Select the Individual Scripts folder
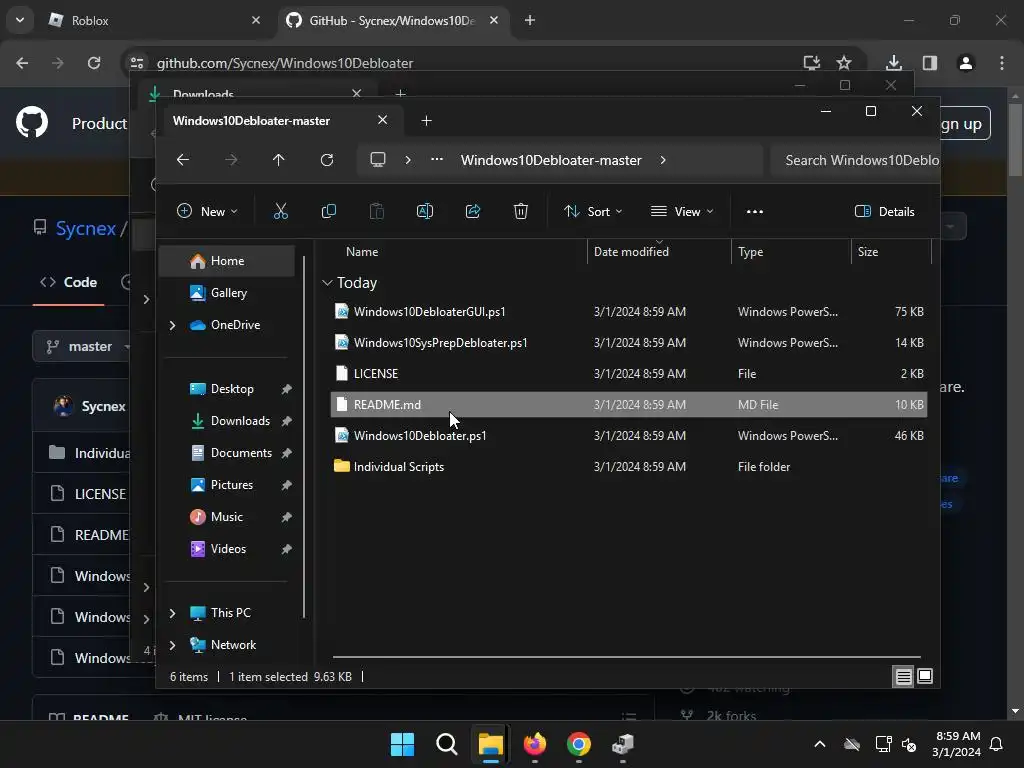This screenshot has height=768, width=1024. coord(628,466)
